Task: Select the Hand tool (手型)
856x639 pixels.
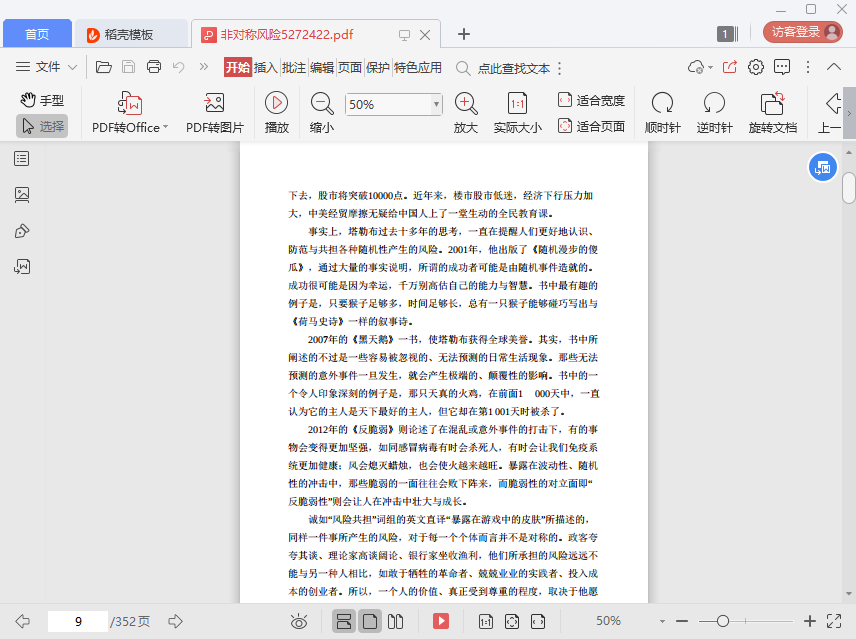Action: tap(42, 100)
